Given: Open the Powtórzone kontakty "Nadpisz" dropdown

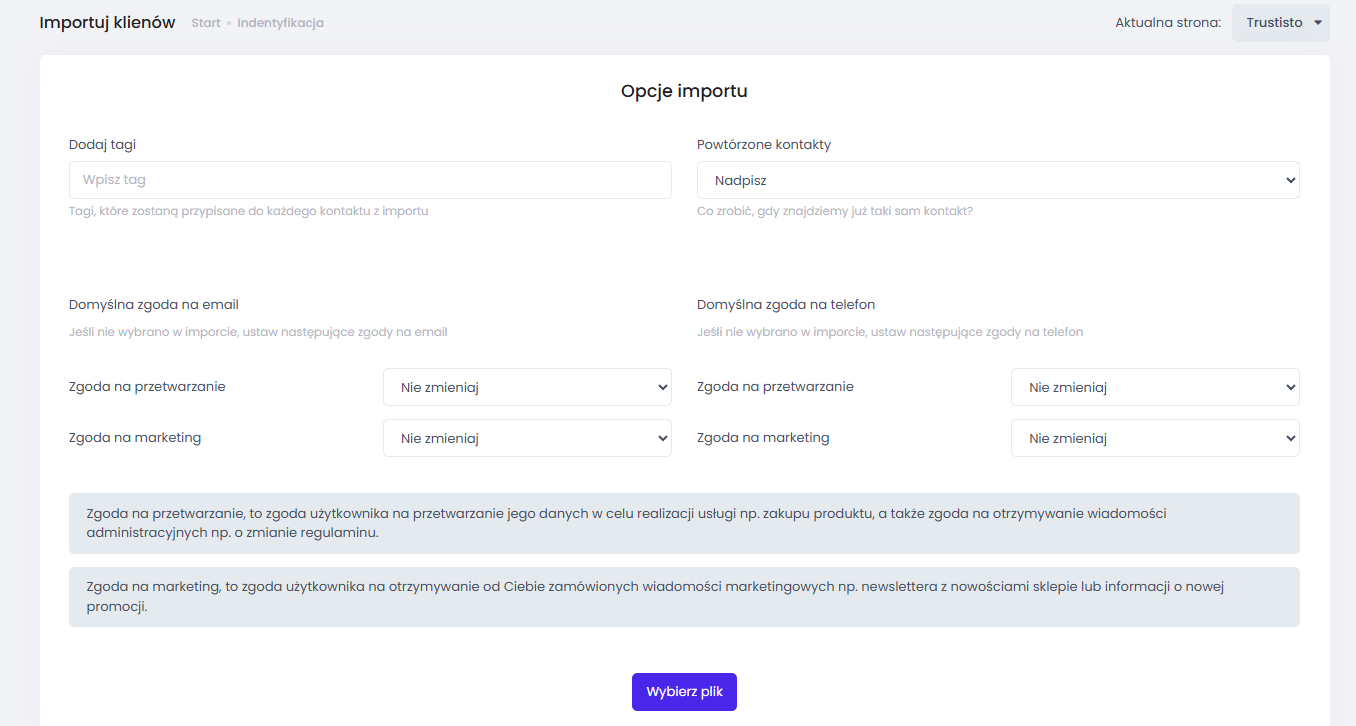Looking at the screenshot, I should tap(998, 180).
